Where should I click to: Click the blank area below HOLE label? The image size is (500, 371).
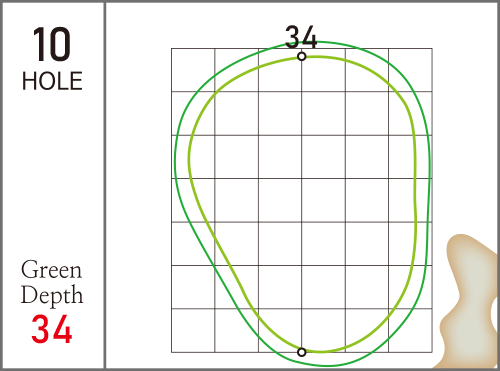pos(52,173)
